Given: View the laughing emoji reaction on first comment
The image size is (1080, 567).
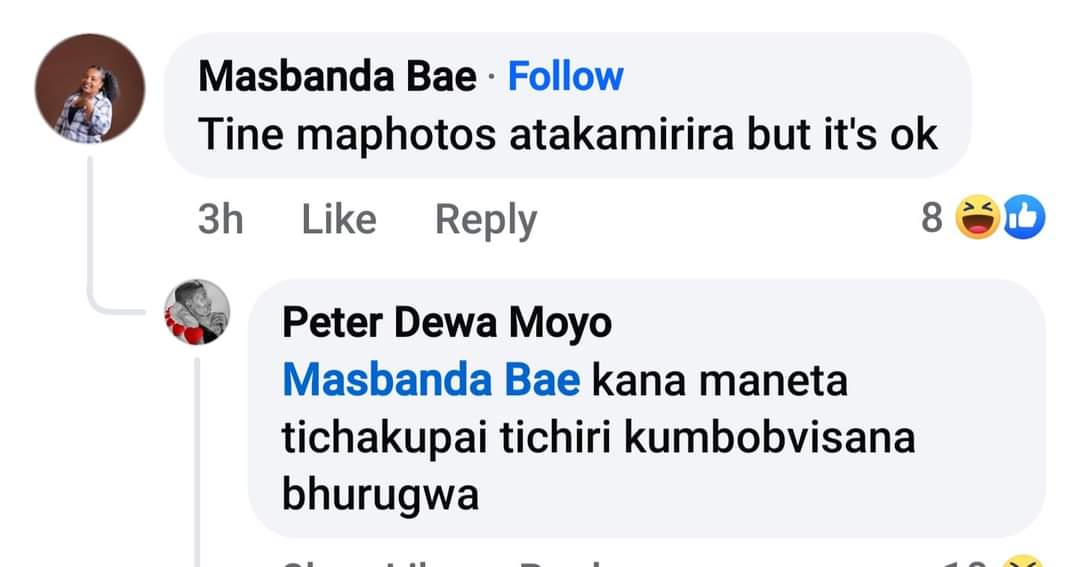Looking at the screenshot, I should 977,218.
